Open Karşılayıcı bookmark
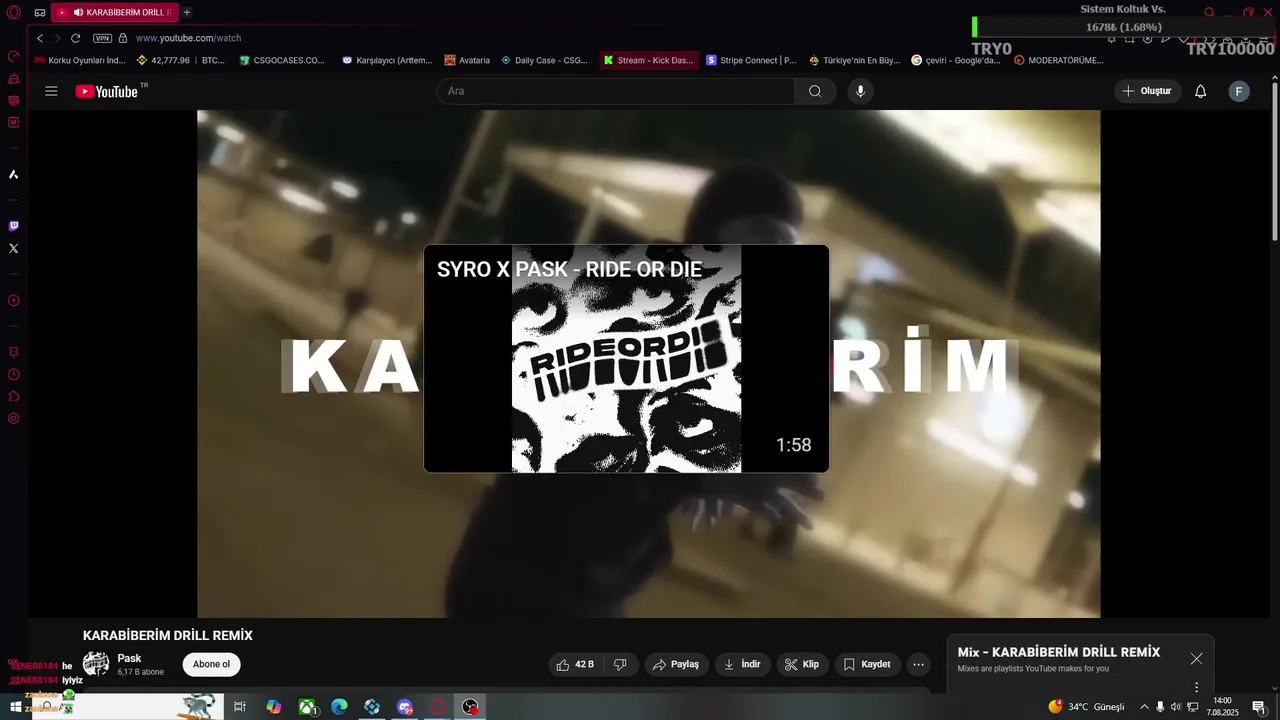 [x=387, y=60]
